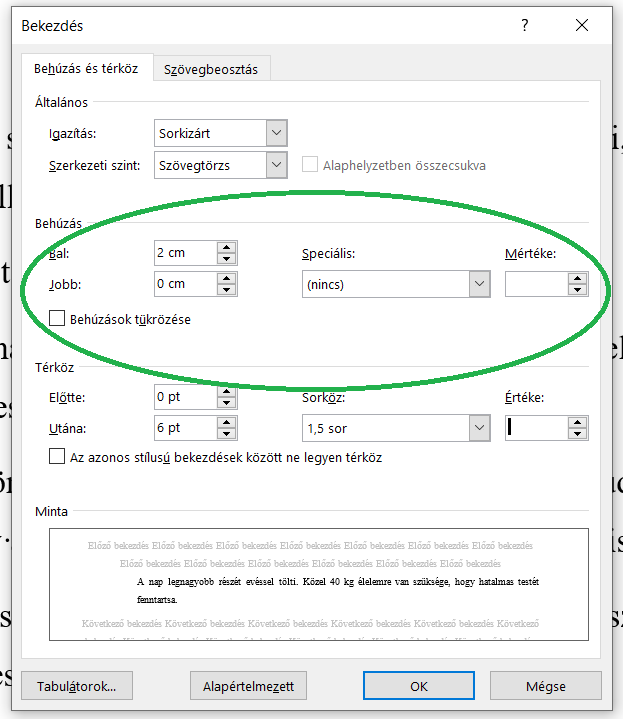Click the Help question mark icon

click(x=525, y=26)
